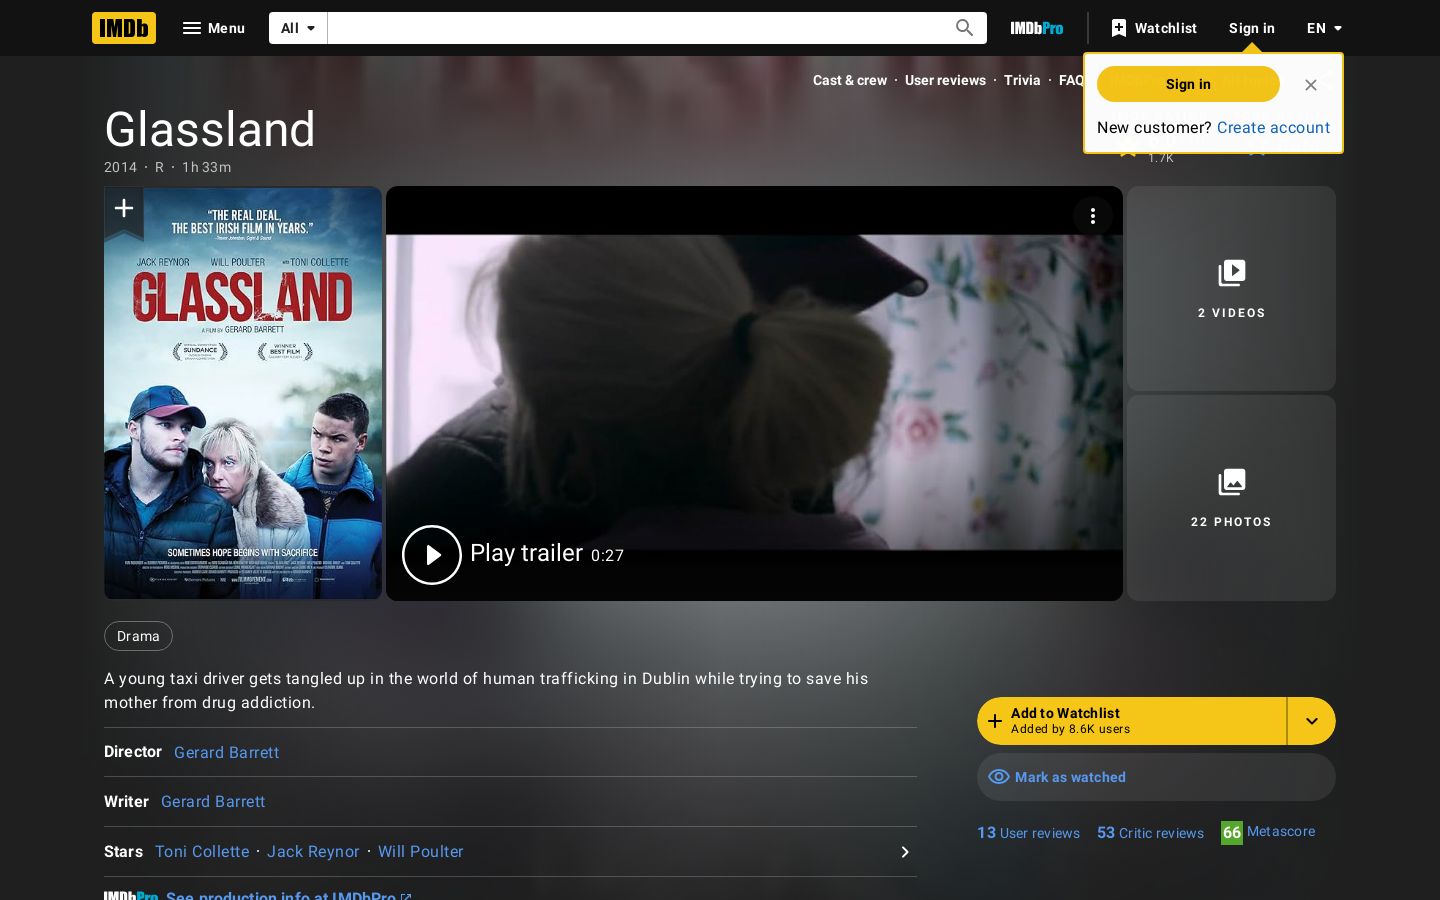Viewport: 1440px width, 900px height.
Task: View the 66 Metascore details
Action: [1268, 832]
